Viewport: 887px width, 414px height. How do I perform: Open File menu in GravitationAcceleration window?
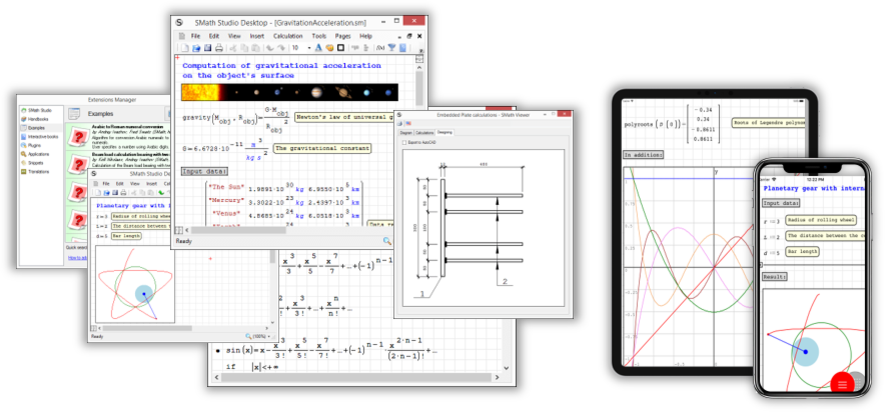pyautogui.click(x=195, y=36)
